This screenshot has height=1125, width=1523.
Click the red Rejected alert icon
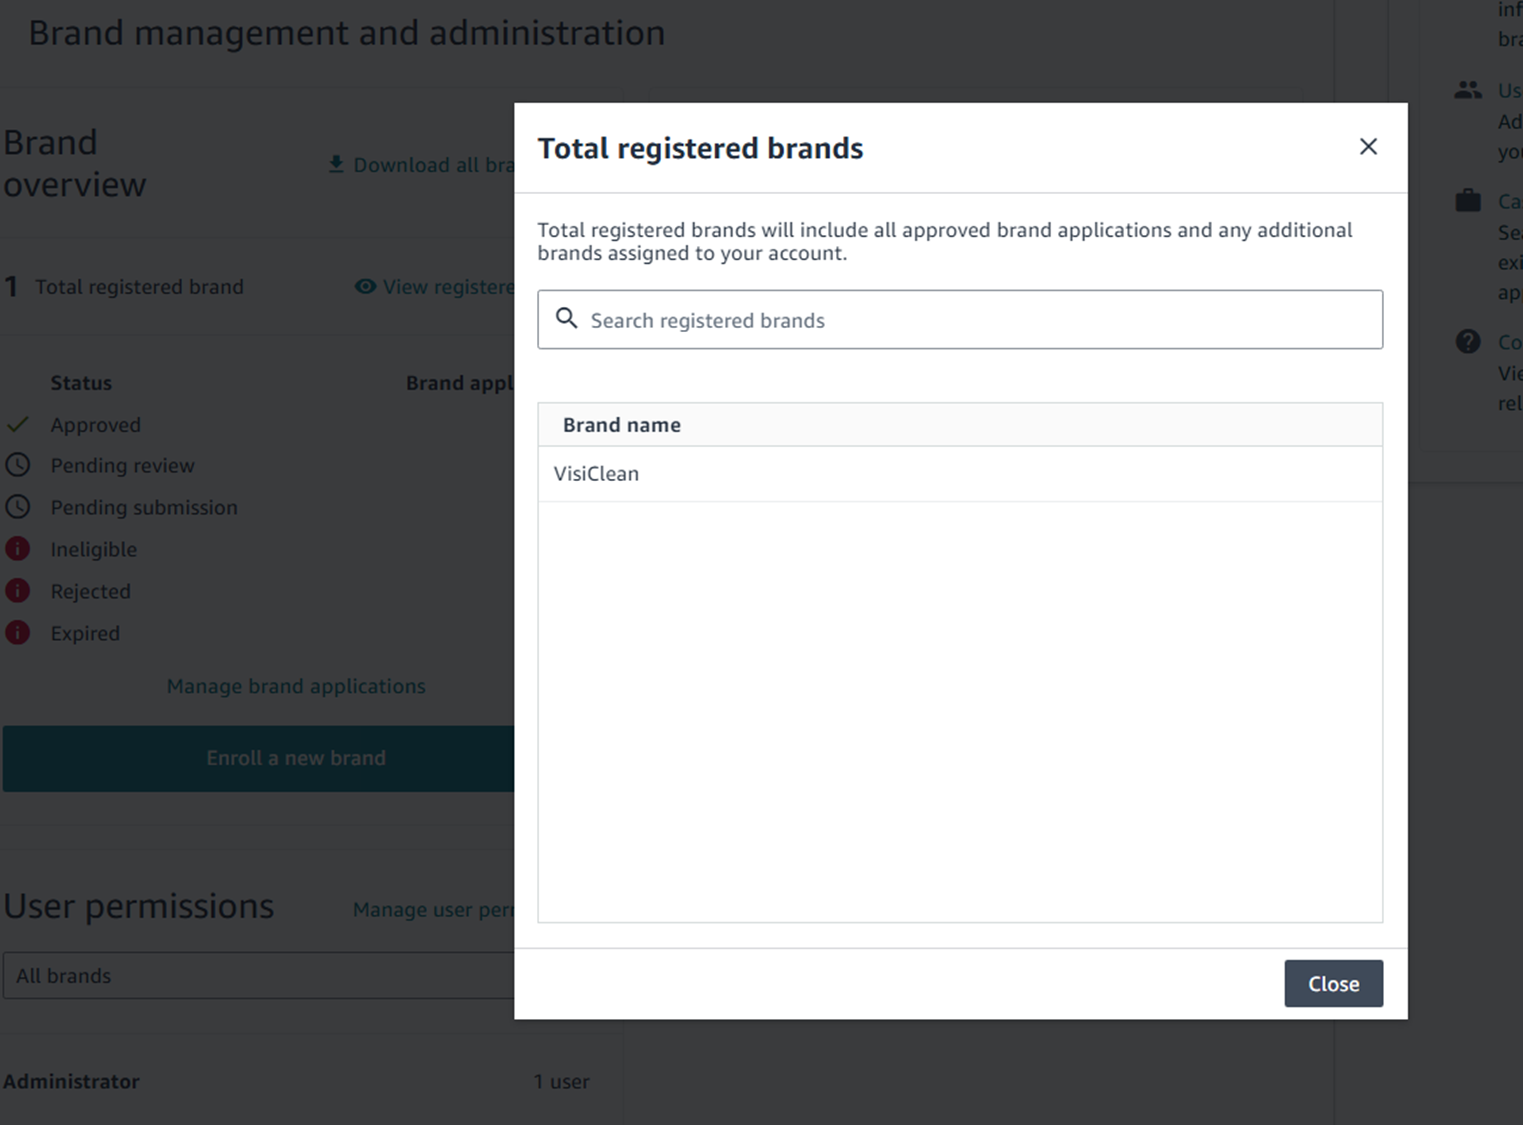point(18,591)
